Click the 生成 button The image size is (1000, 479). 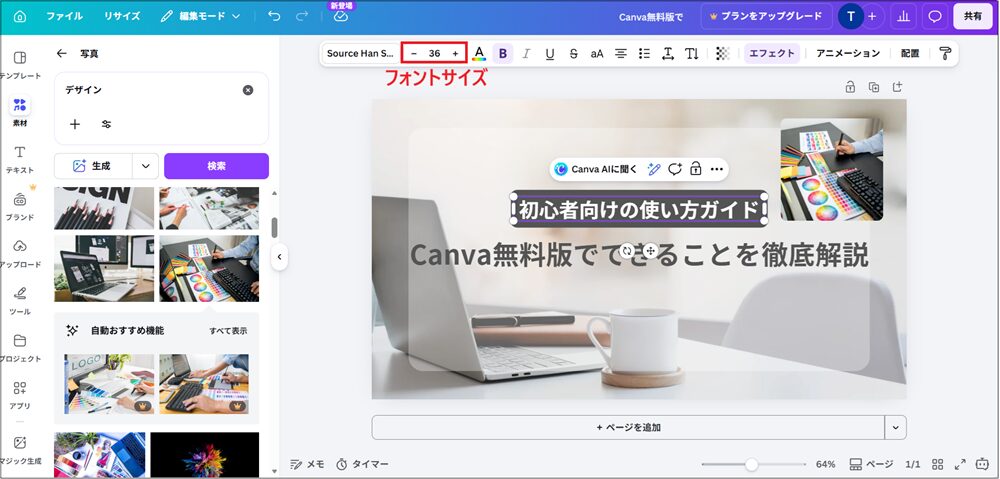[93, 166]
